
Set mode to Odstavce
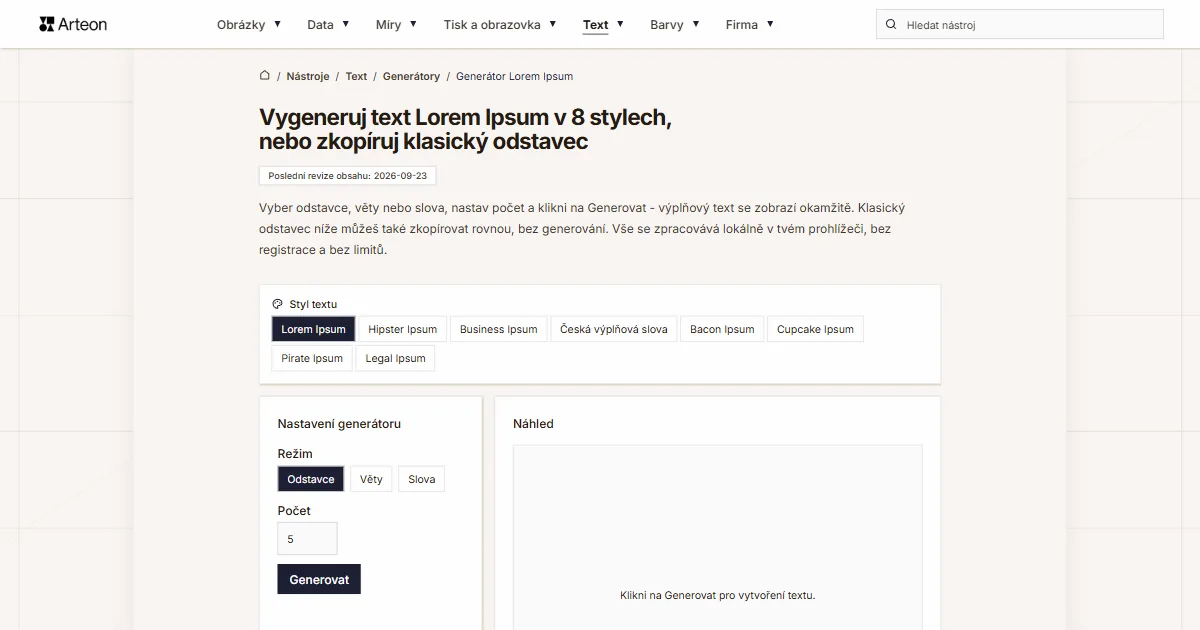click(x=311, y=479)
